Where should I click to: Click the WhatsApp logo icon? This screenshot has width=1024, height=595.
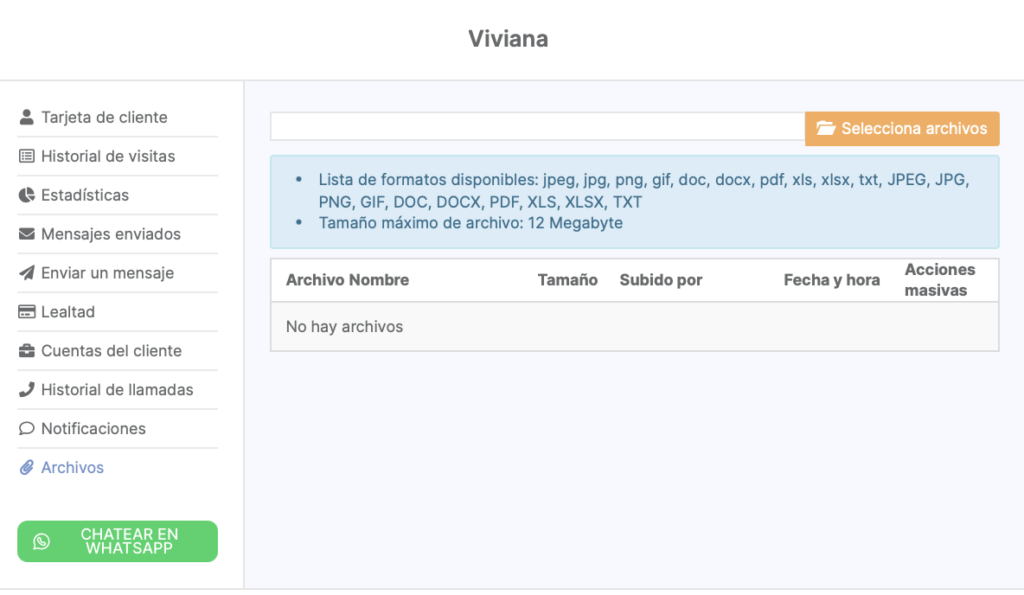coord(41,541)
